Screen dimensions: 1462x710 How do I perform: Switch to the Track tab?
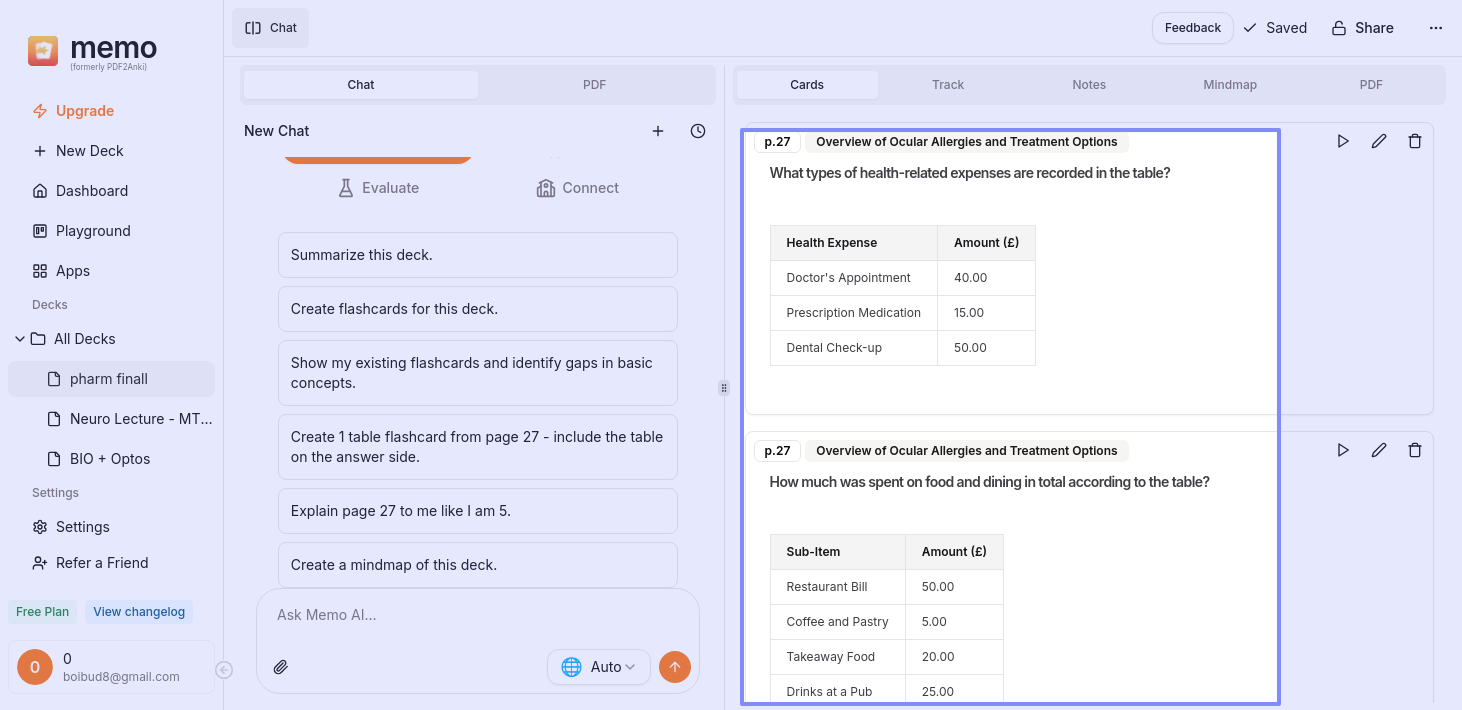[x=947, y=85]
